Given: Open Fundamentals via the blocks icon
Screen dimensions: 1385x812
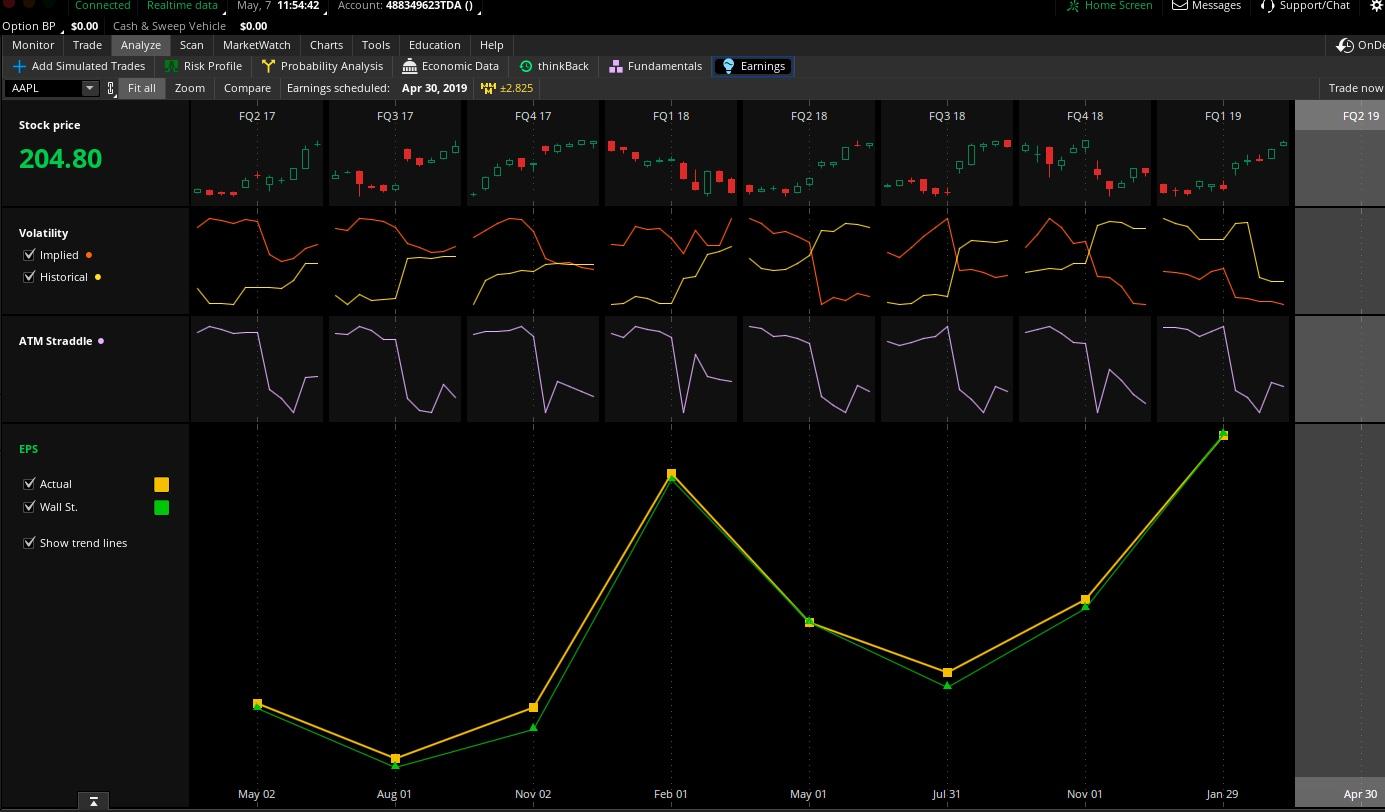Looking at the screenshot, I should 615,66.
